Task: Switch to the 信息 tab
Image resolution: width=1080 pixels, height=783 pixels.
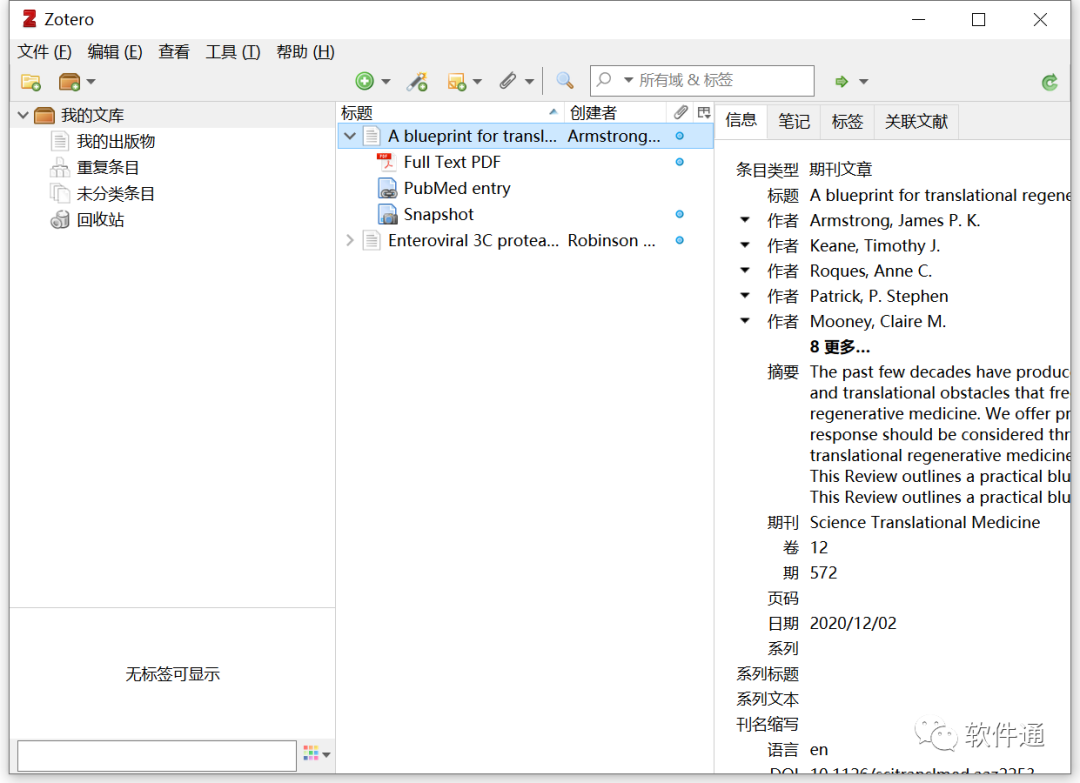Action: (x=741, y=121)
